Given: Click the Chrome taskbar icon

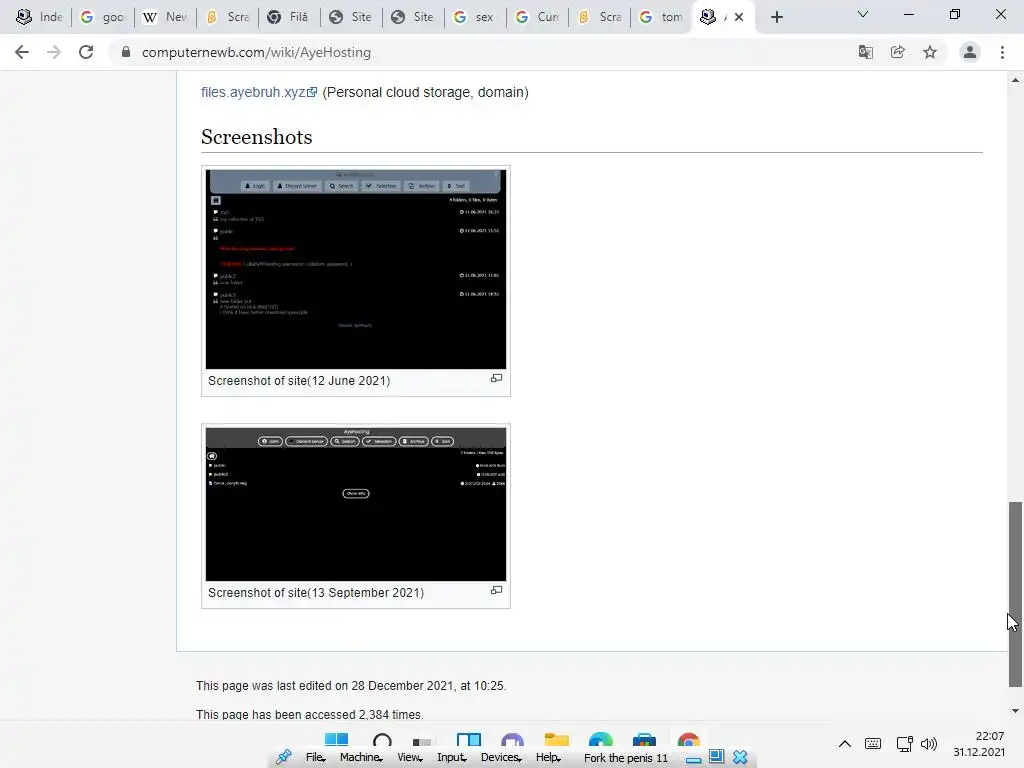Looking at the screenshot, I should (688, 740).
